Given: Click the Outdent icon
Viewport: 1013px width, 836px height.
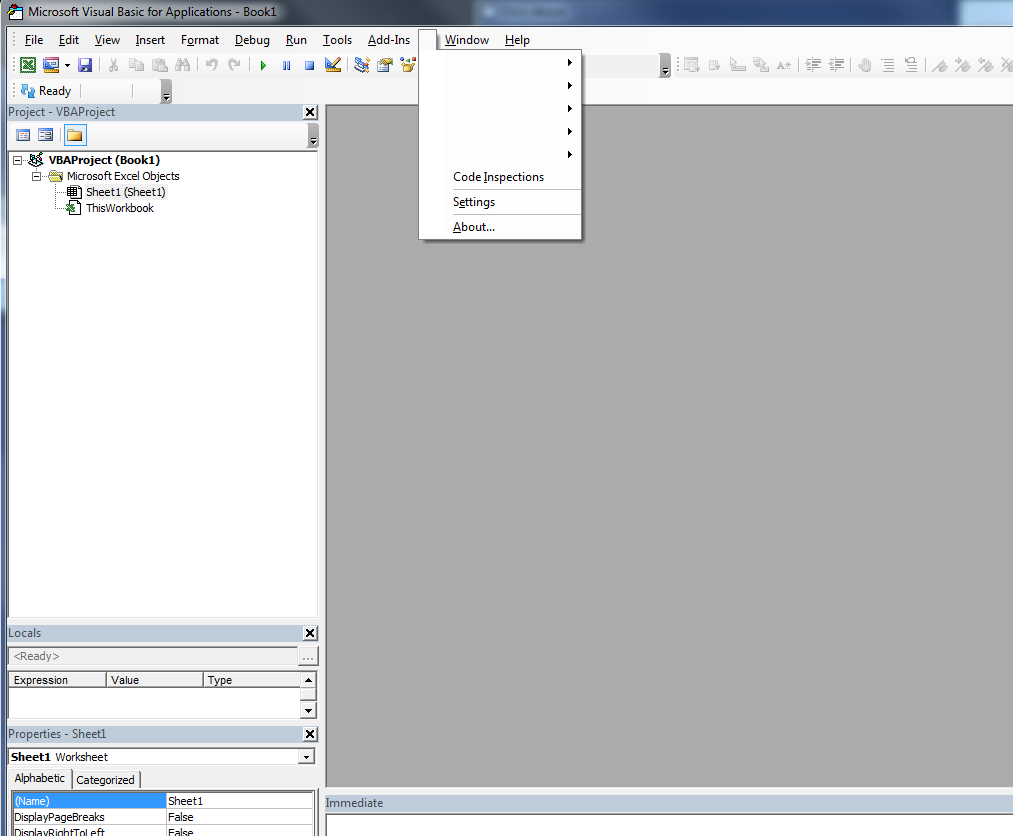Looking at the screenshot, I should pos(837,65).
